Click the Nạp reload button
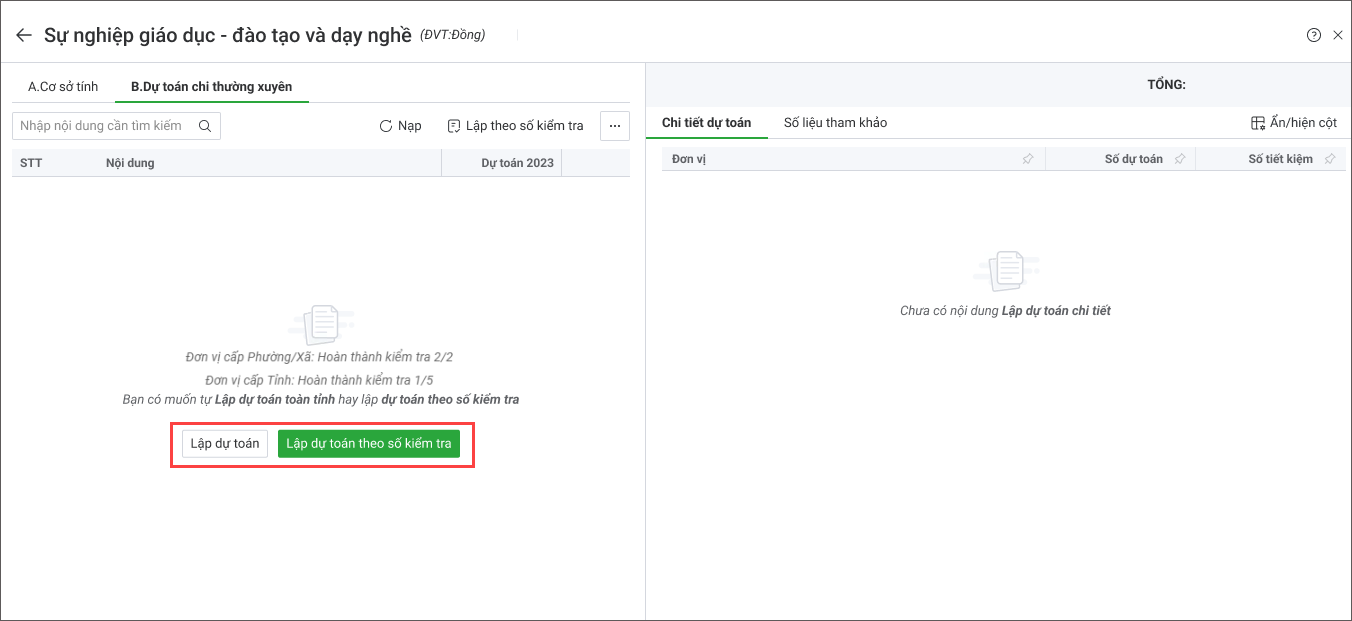 [x=400, y=126]
